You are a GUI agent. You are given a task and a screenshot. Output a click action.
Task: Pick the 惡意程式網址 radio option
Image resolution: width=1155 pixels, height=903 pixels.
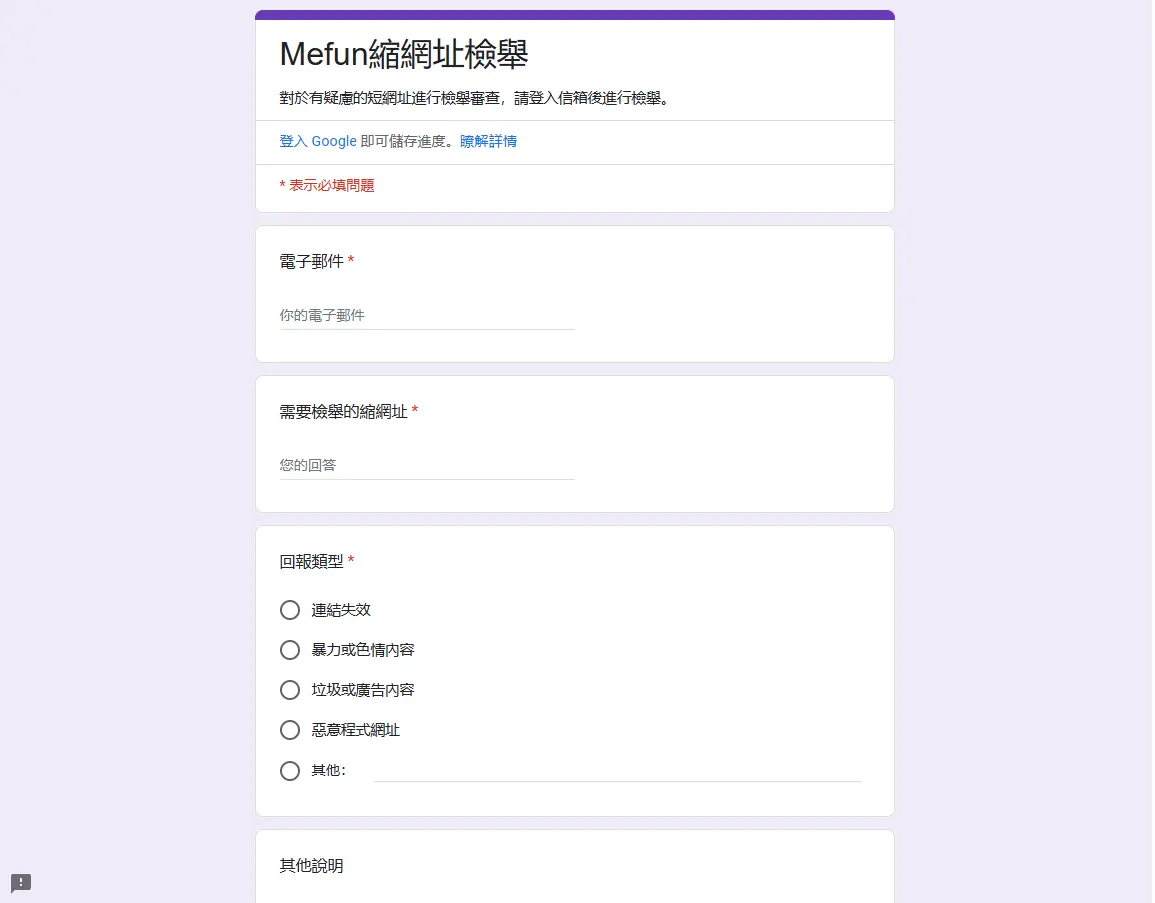click(289, 730)
